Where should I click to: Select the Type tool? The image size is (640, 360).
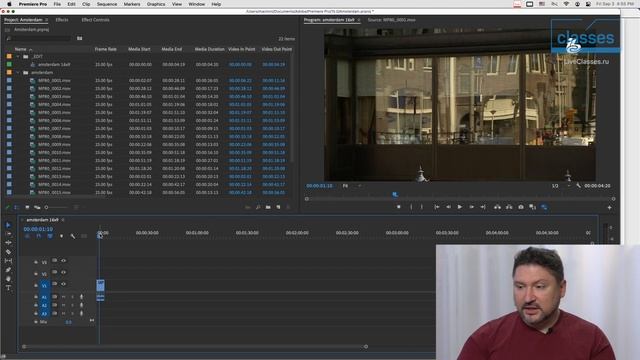[x=8, y=288]
